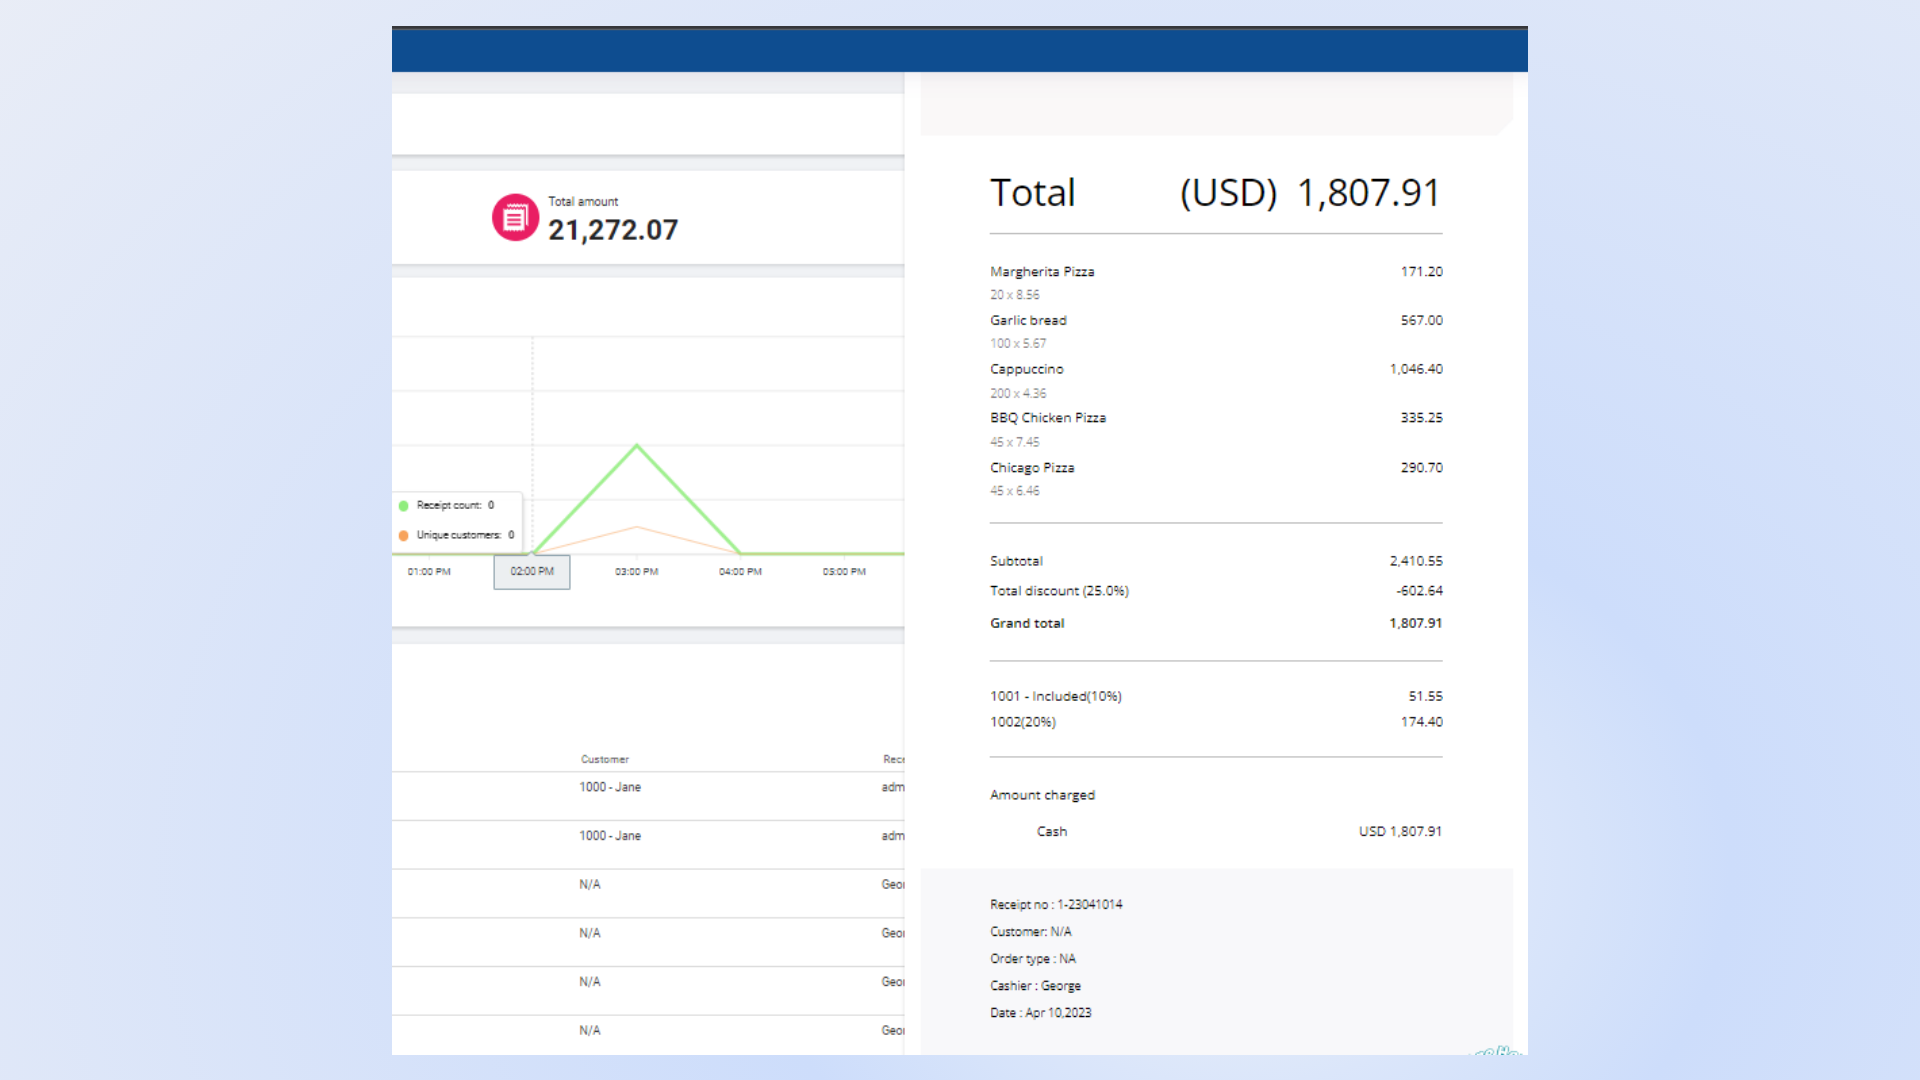
Task: Click the 05:00 PM axis label
Action: (844, 572)
